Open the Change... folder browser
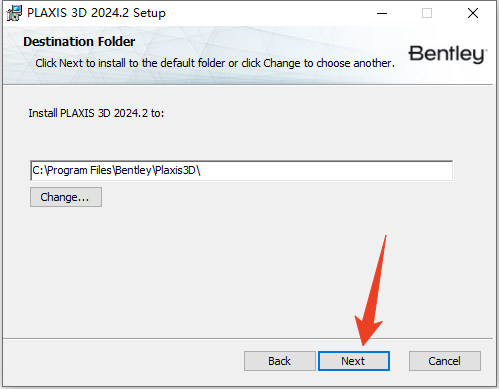Image resolution: width=499 pixels, height=389 pixels. (66, 197)
